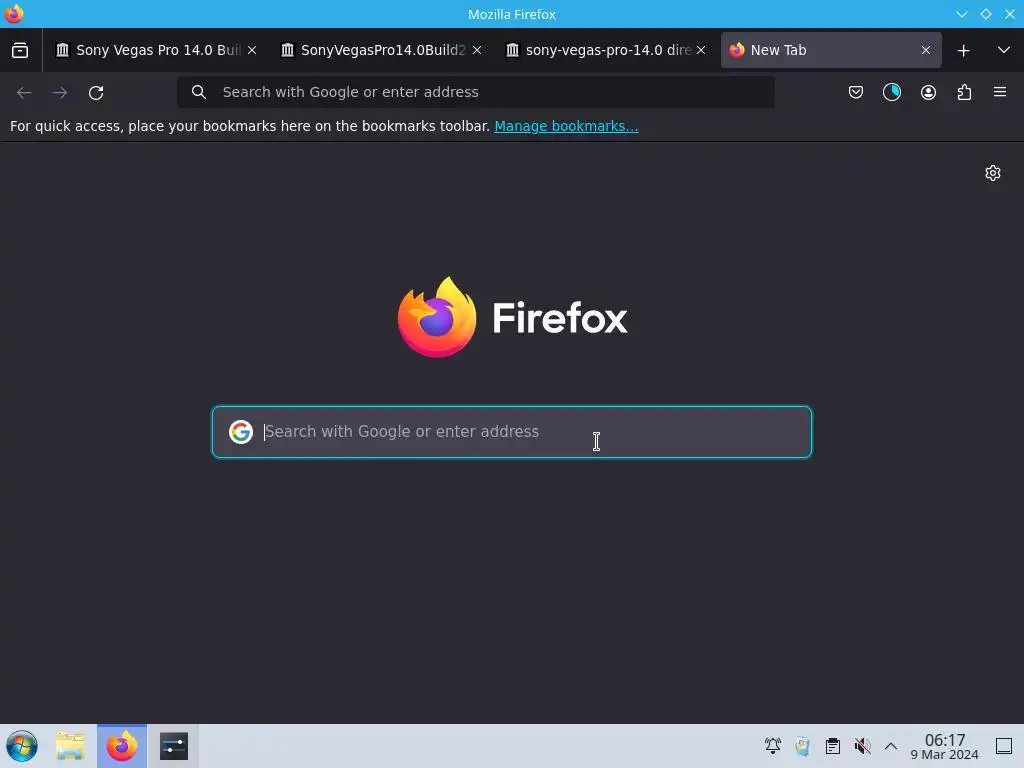Open notifications bell in tray
Screen dimensions: 1024x768
(x=773, y=746)
